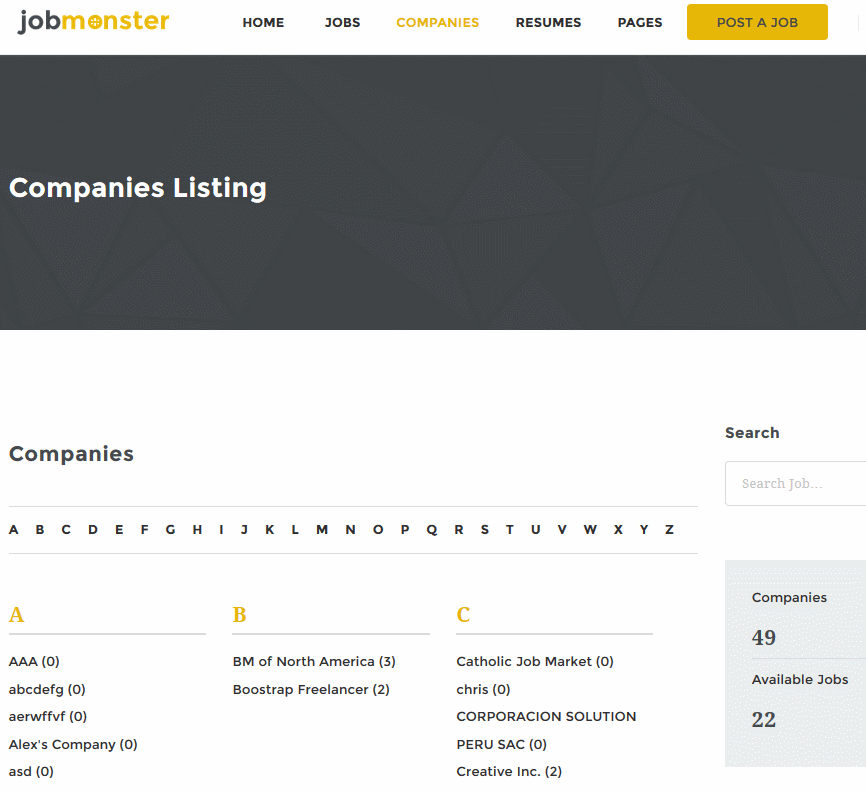Filter companies by letter M
Screen dimensions: 866x792
(x=322, y=530)
